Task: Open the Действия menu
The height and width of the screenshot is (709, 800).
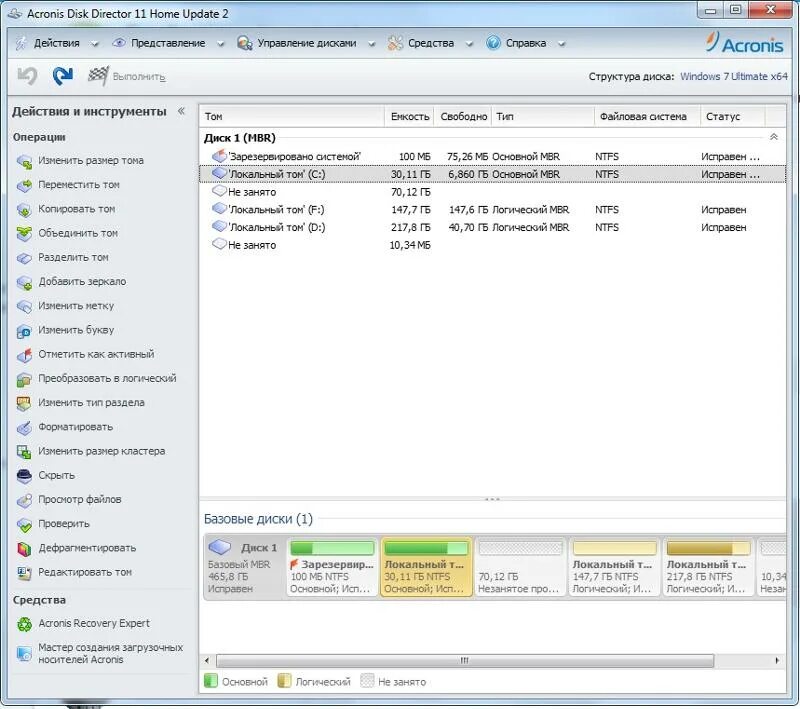Action: coord(57,43)
